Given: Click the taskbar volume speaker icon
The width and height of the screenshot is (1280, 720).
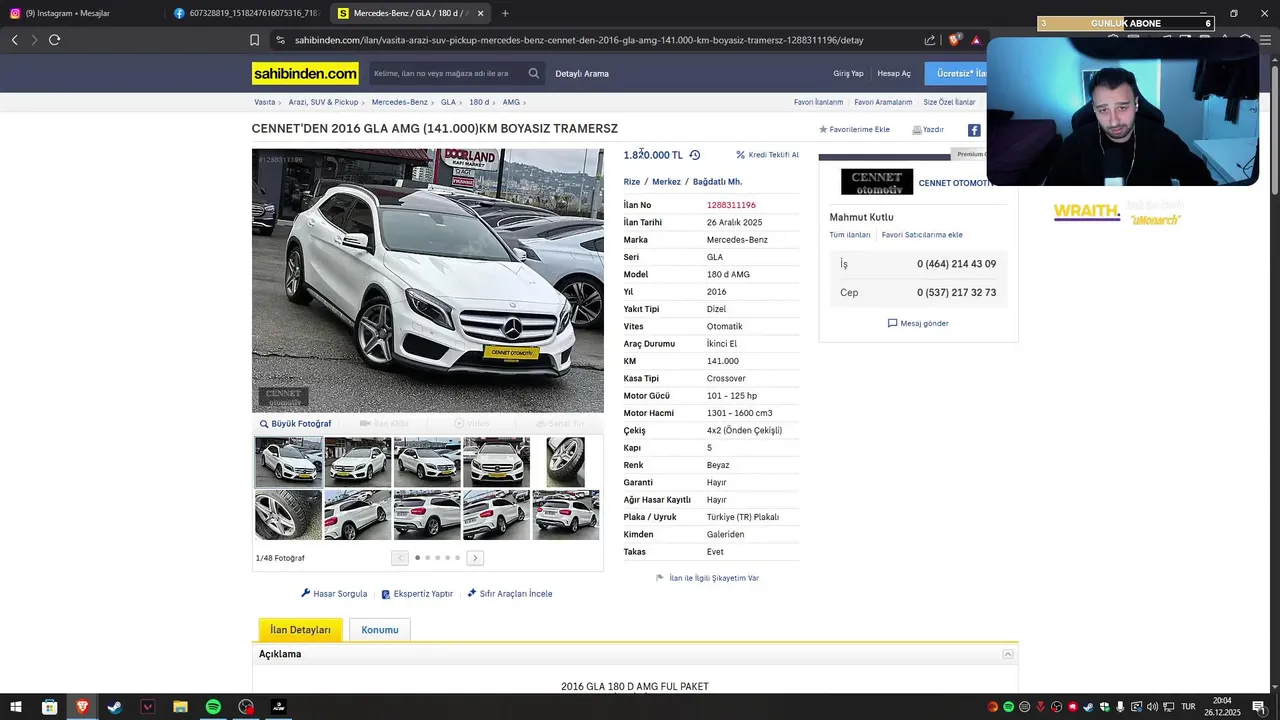Looking at the screenshot, I should tap(1152, 707).
